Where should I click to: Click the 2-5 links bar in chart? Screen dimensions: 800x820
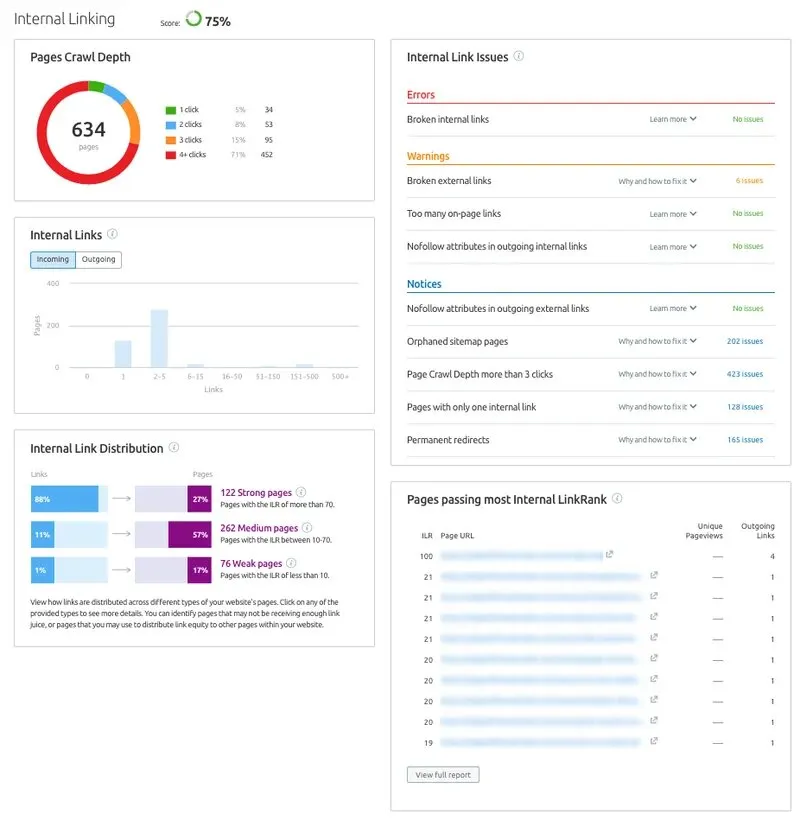(x=159, y=338)
